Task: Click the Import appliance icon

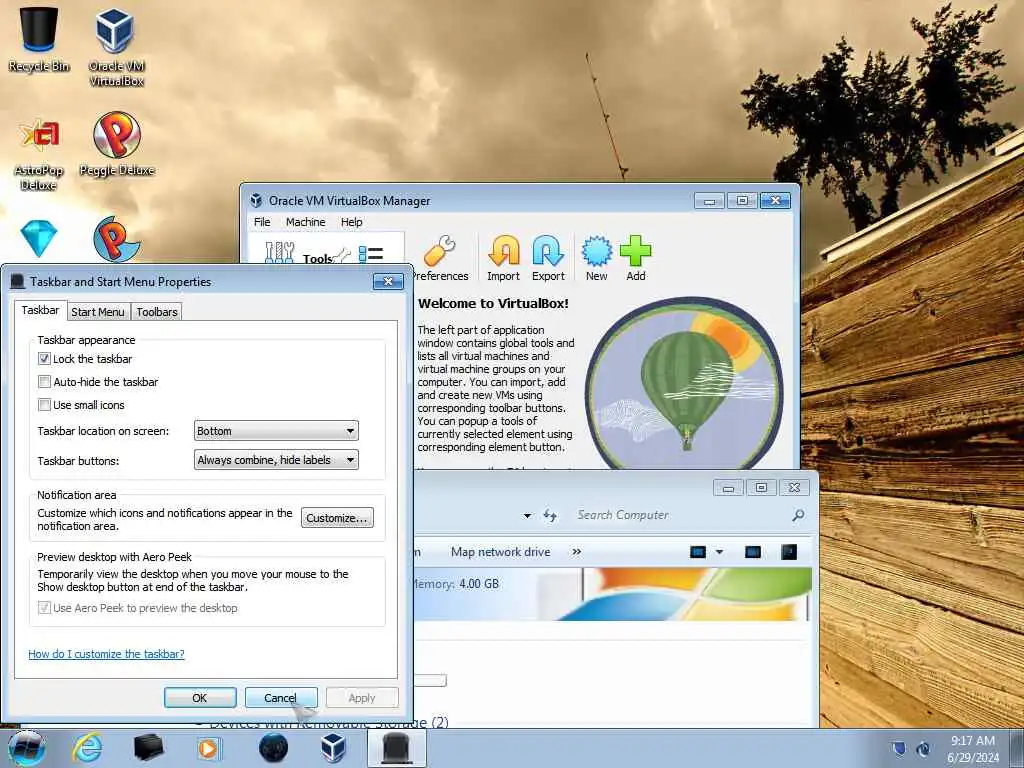Action: coord(504,251)
